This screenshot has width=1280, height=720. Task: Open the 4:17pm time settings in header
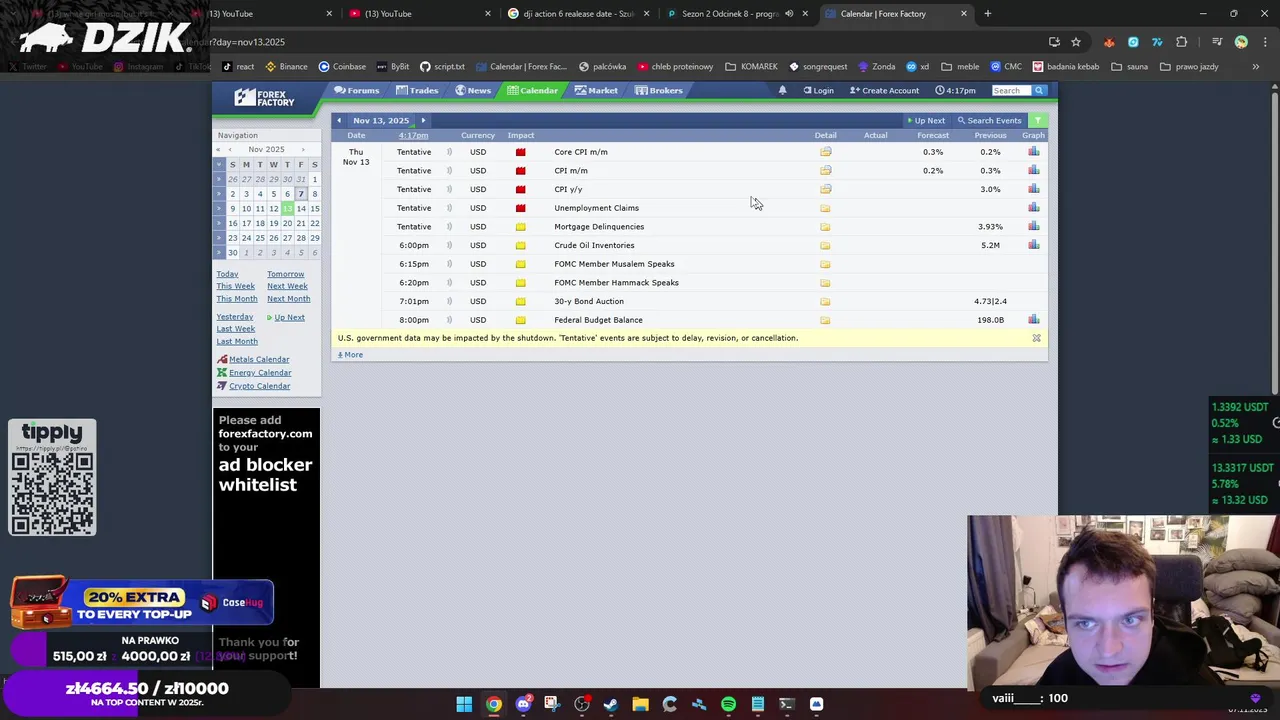(x=955, y=91)
